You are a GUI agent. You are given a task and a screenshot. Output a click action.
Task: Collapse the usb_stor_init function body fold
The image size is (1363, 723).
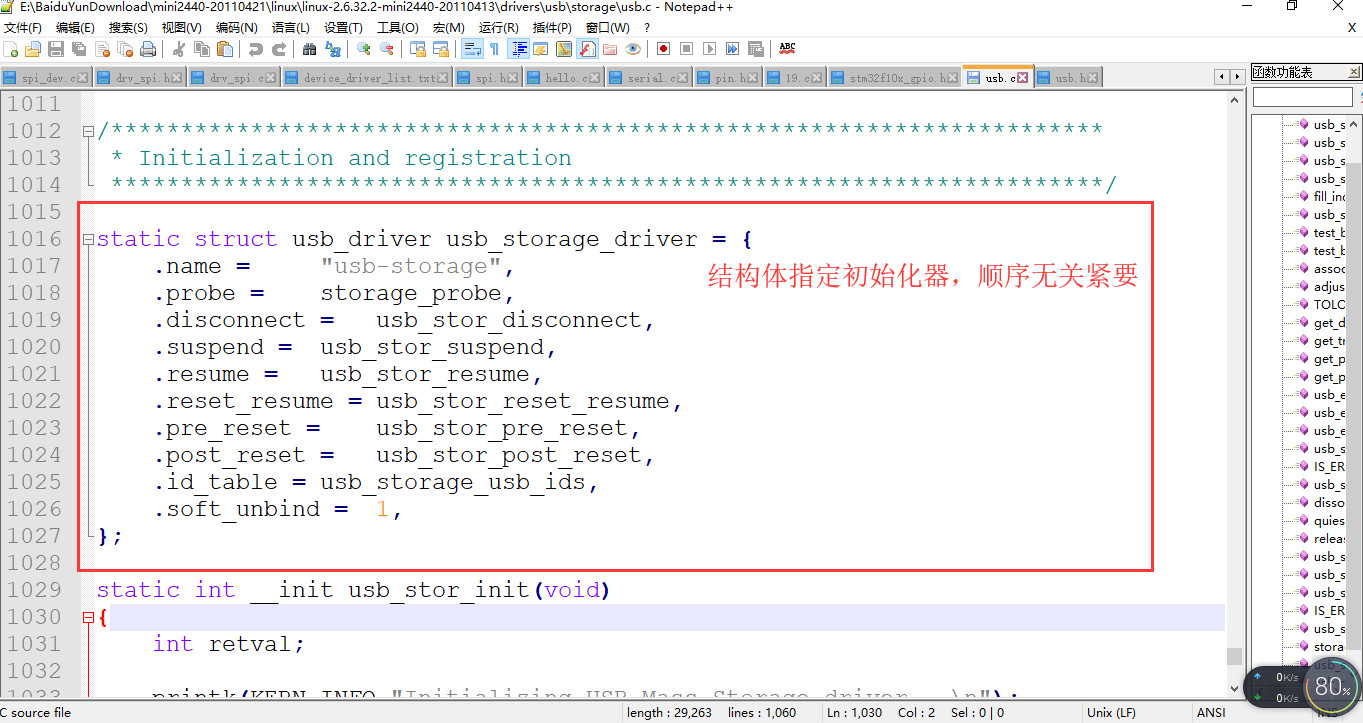point(88,617)
